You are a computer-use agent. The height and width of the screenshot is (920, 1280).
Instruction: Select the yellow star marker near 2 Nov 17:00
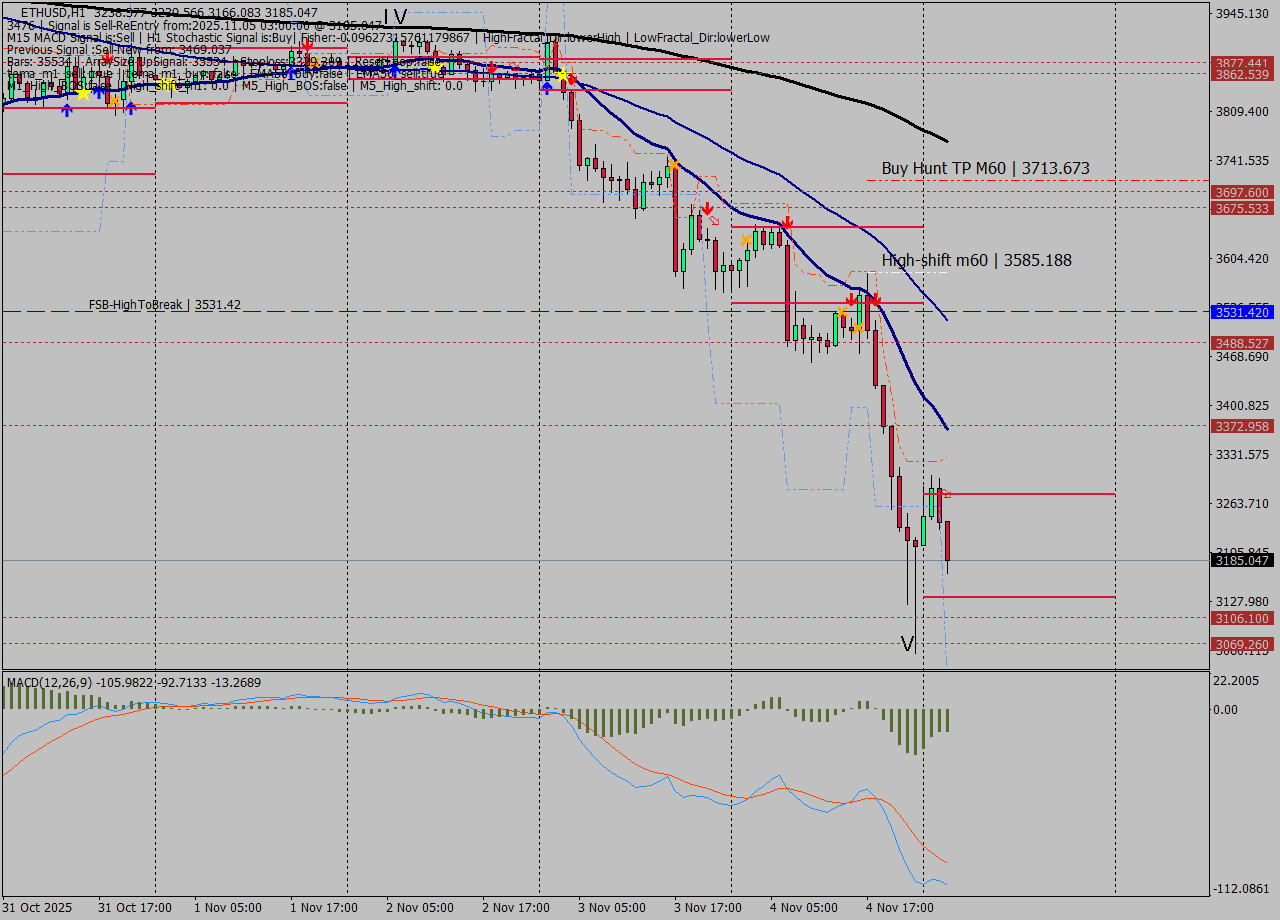[563, 76]
